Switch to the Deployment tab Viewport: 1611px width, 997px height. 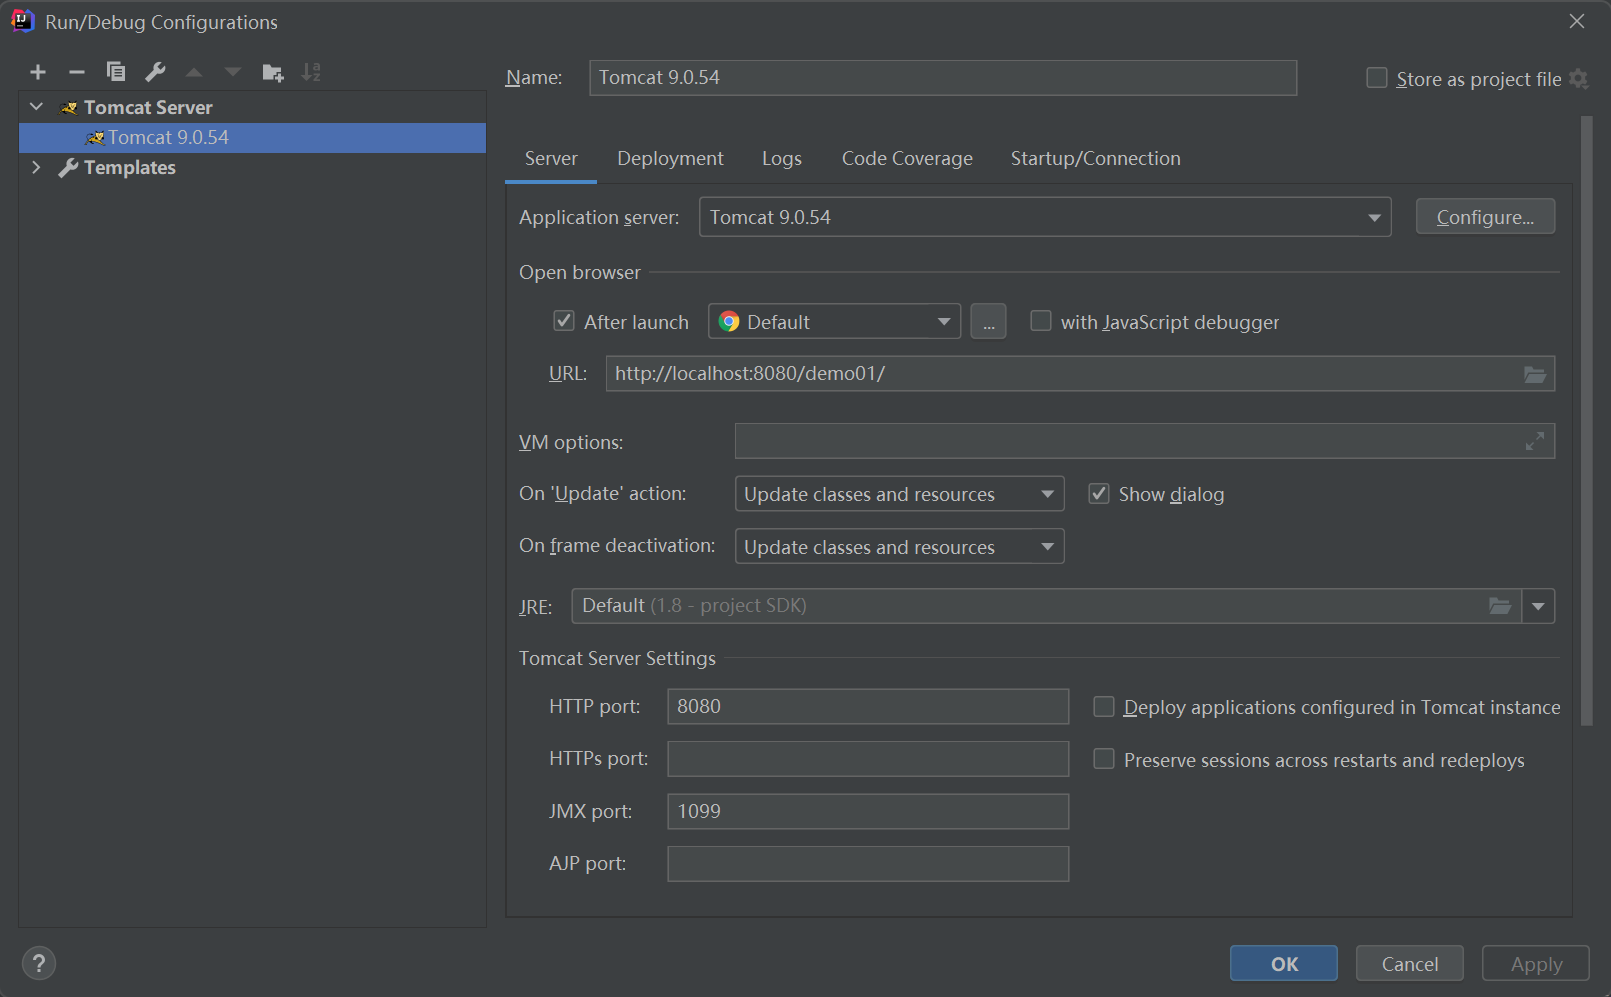[670, 159]
